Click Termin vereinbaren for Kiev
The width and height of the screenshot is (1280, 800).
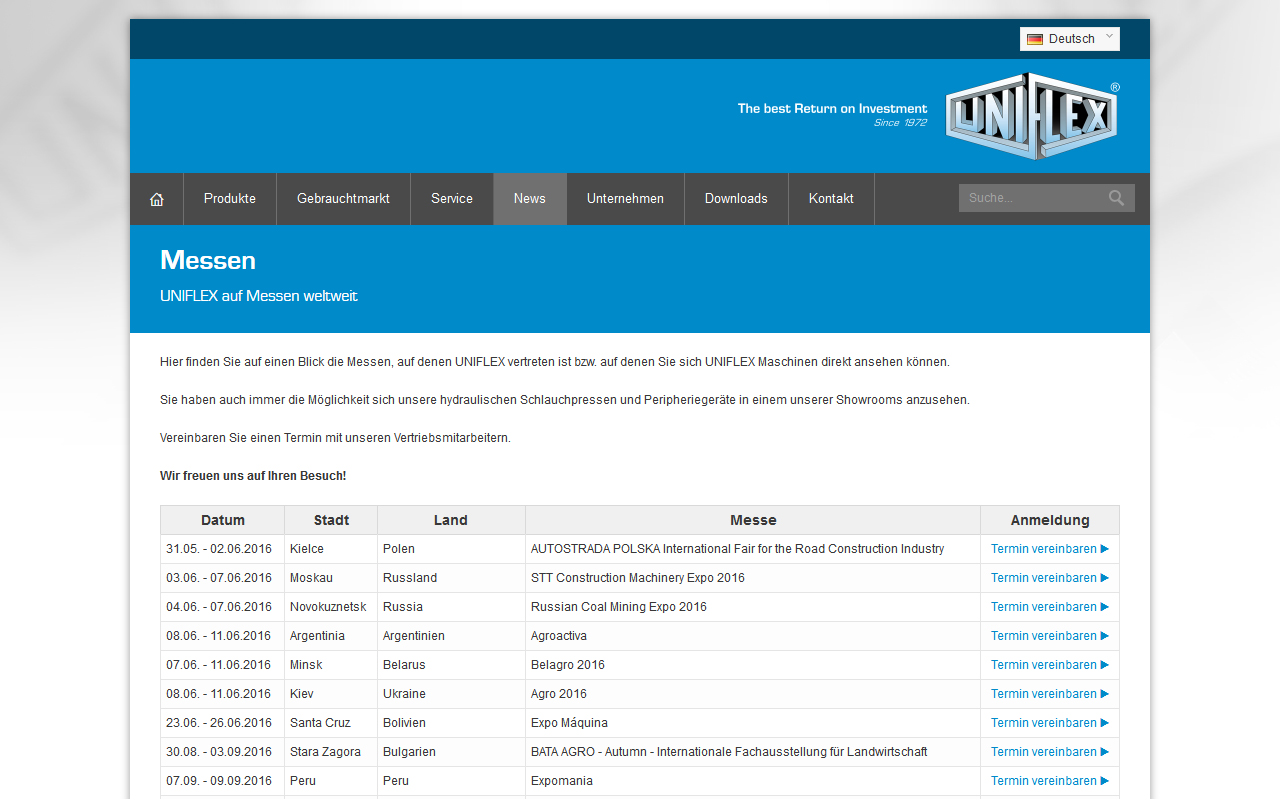coord(1050,694)
